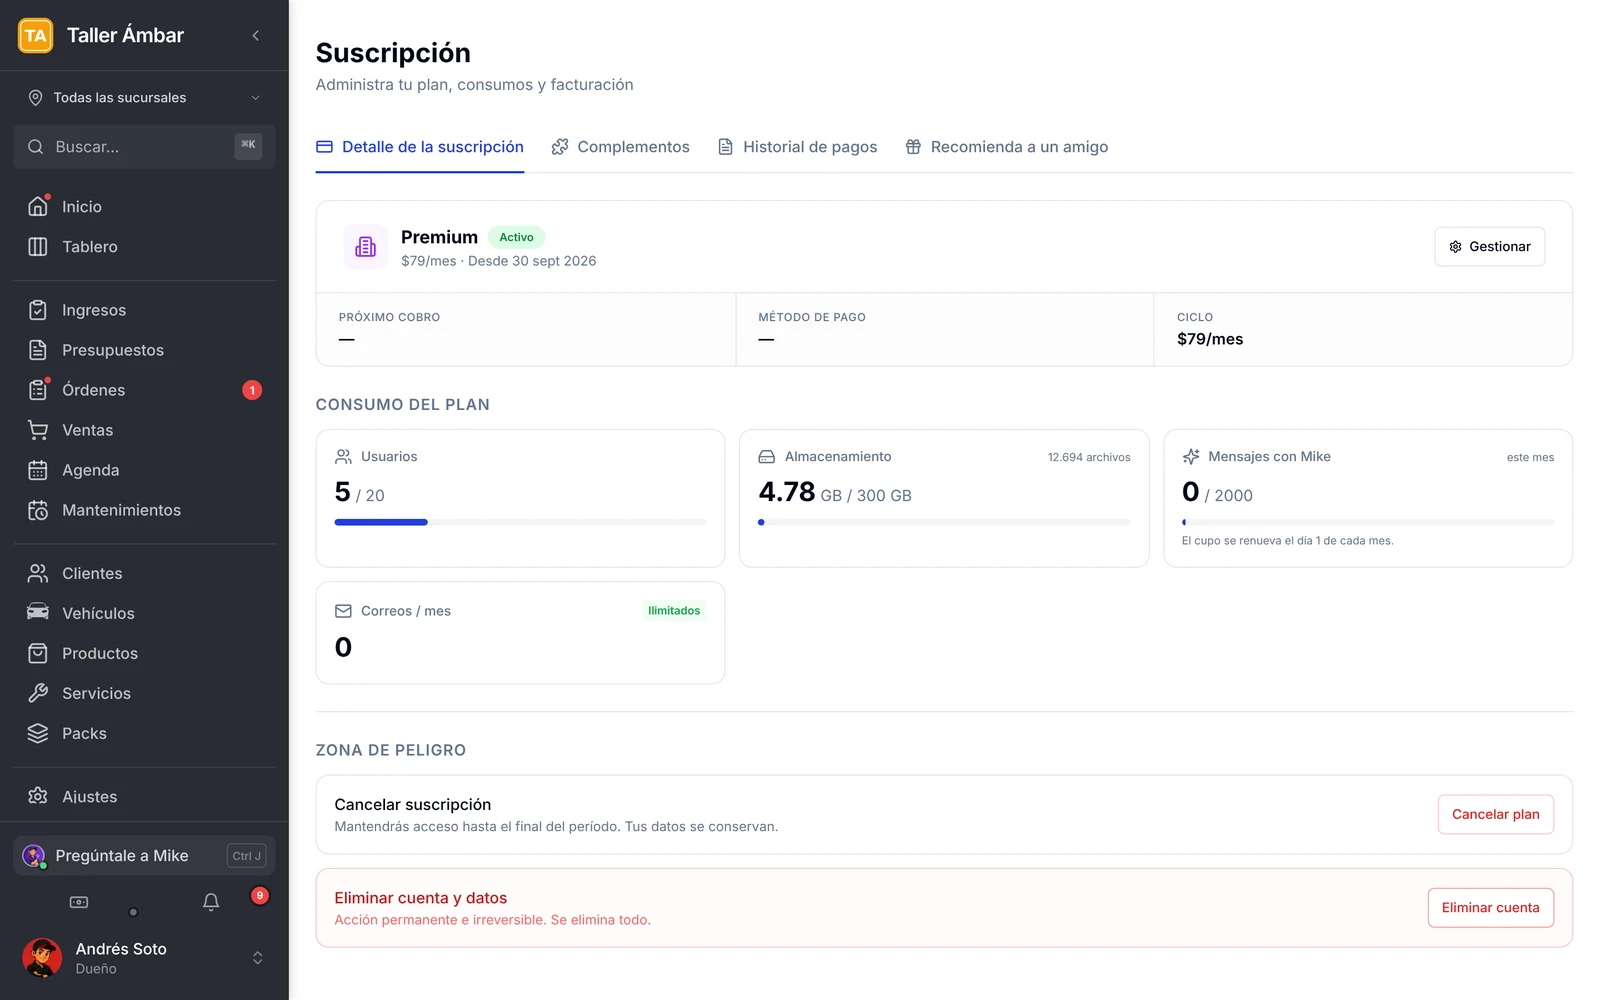This screenshot has width=1600, height=1000.
Task: Click the $79/mes value under Ciclo
Action: 1210,339
